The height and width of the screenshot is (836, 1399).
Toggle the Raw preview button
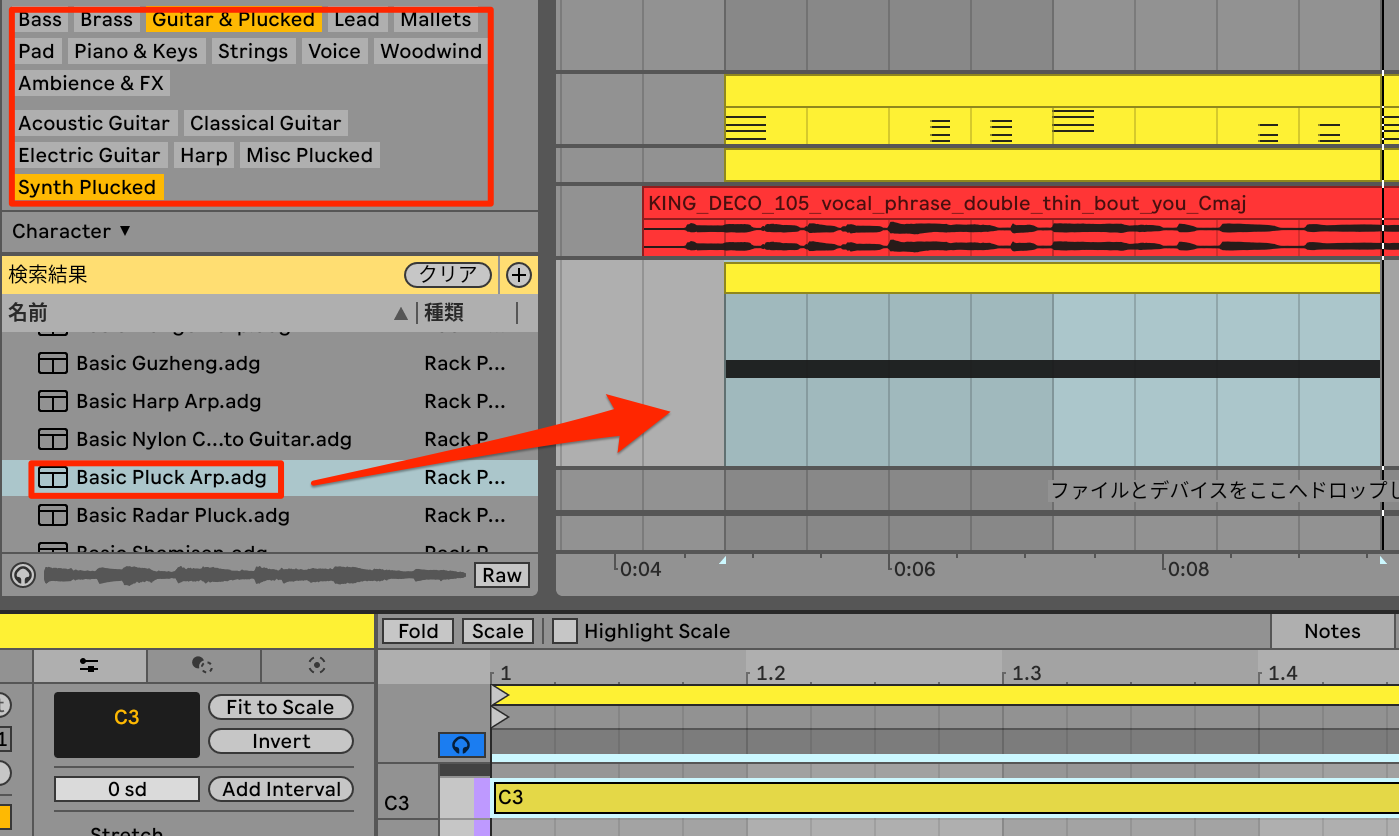[x=502, y=575]
